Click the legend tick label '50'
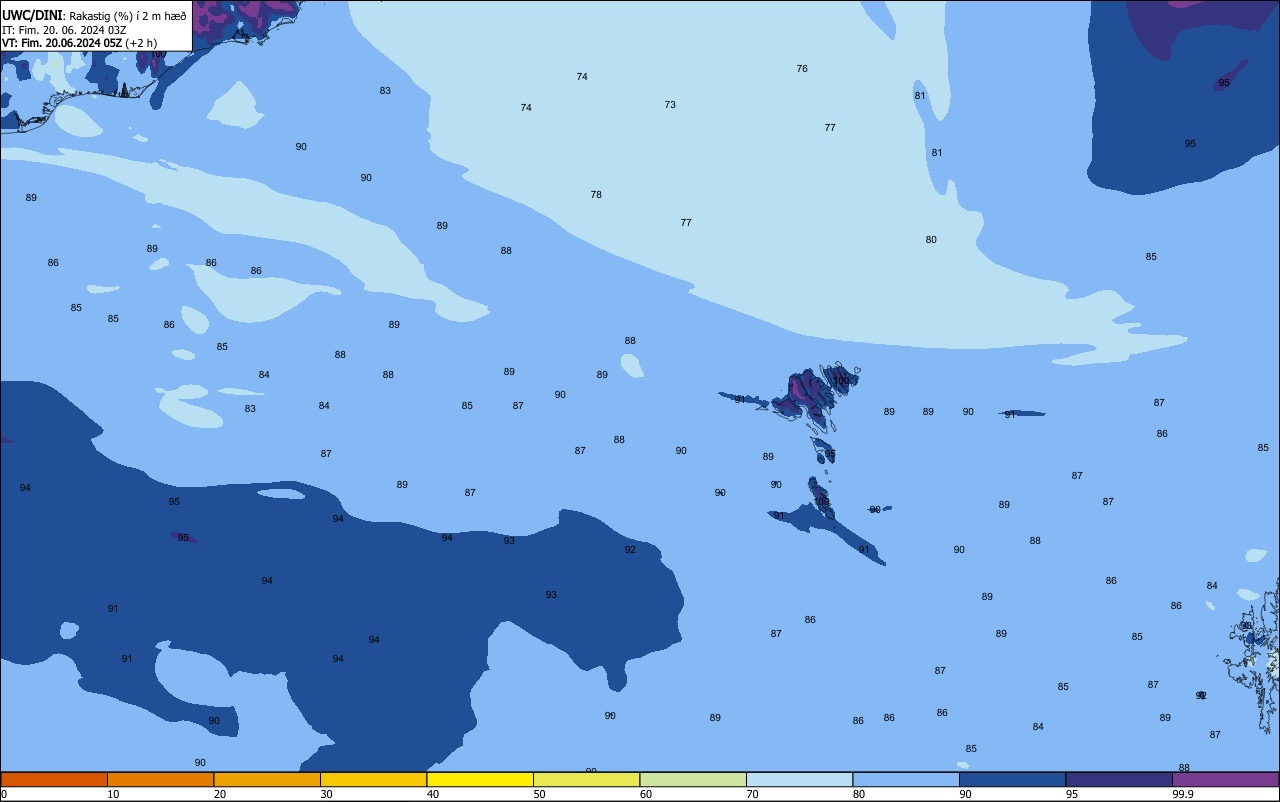The image size is (1280, 802). 539,794
